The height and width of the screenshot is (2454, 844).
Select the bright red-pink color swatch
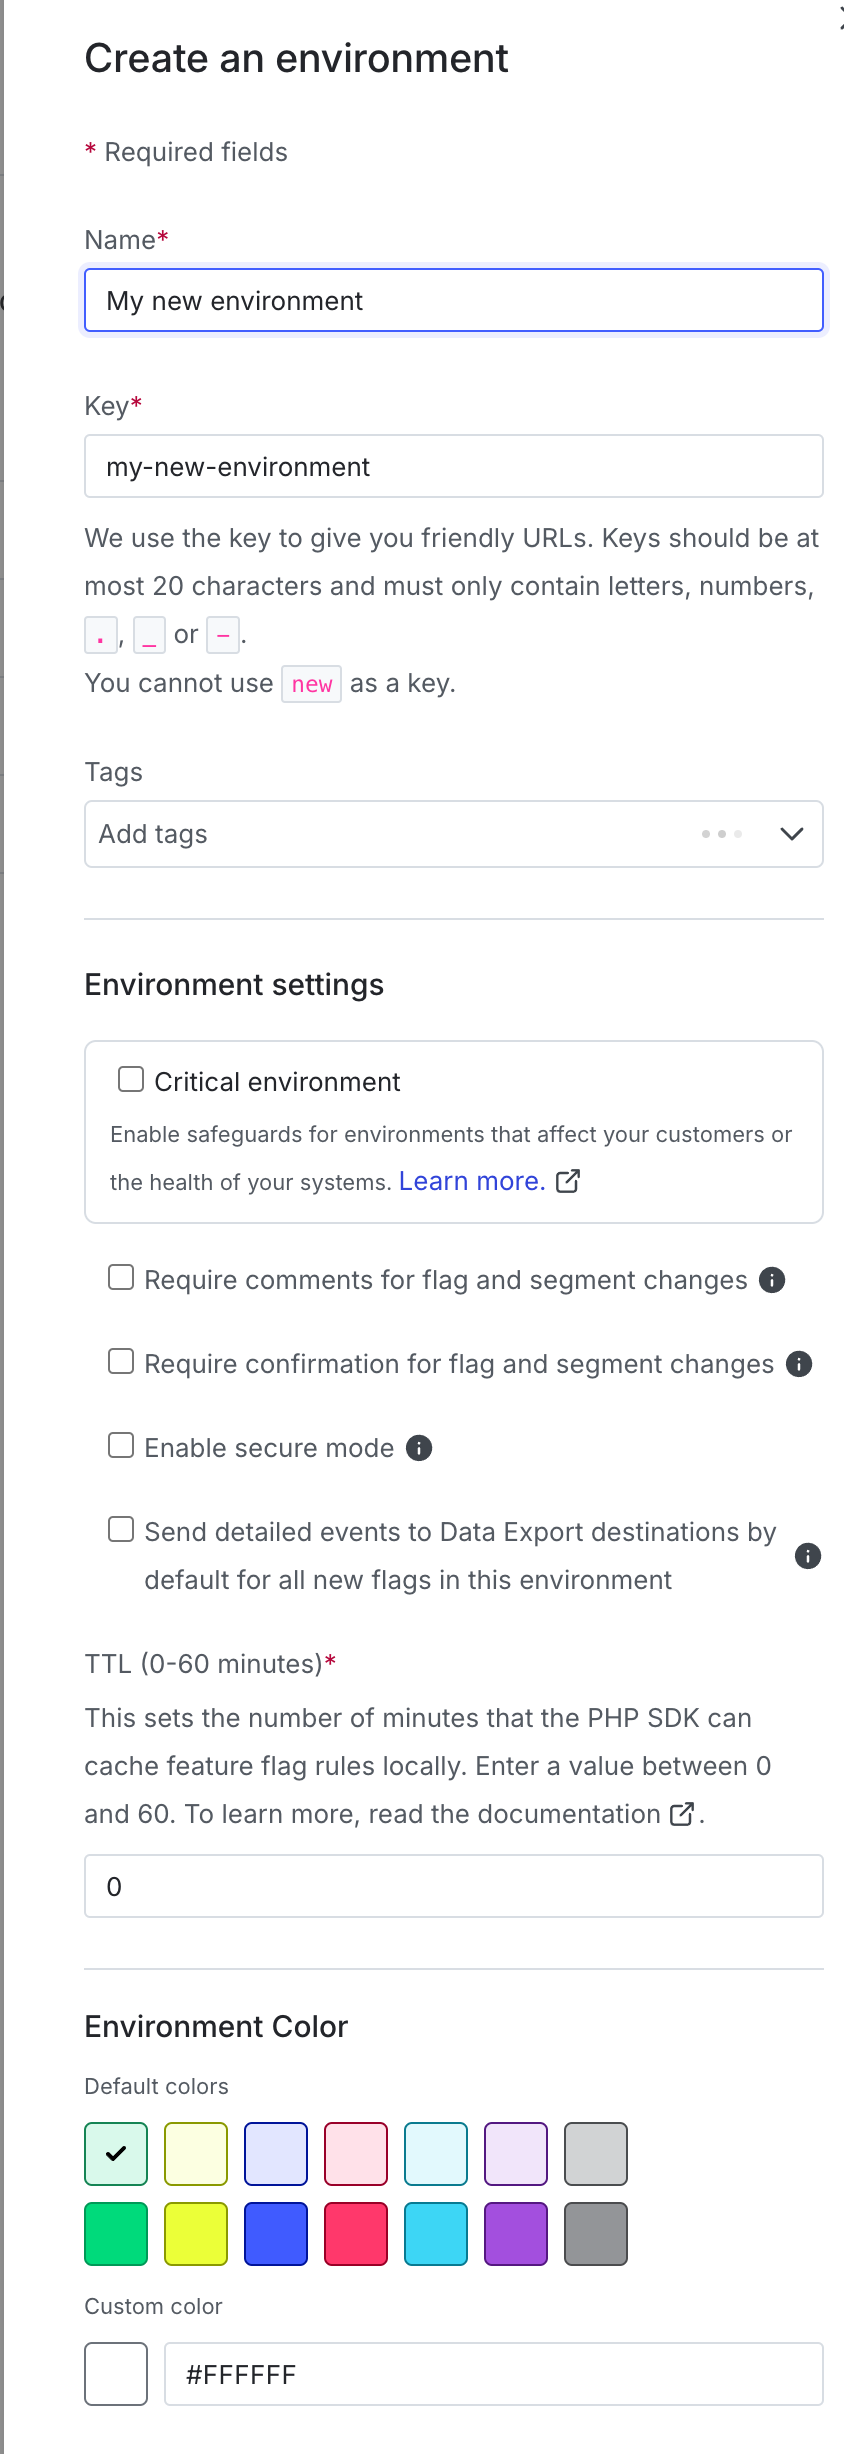[356, 2234]
